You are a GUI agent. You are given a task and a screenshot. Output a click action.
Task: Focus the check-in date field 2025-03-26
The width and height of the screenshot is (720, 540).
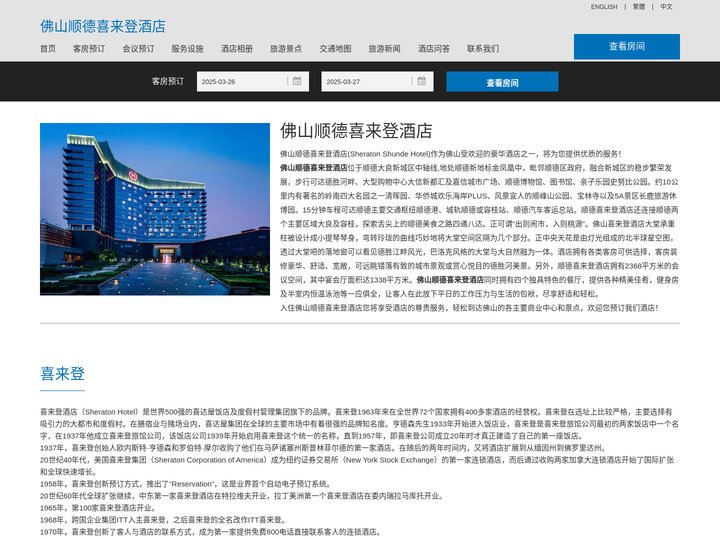(253, 82)
